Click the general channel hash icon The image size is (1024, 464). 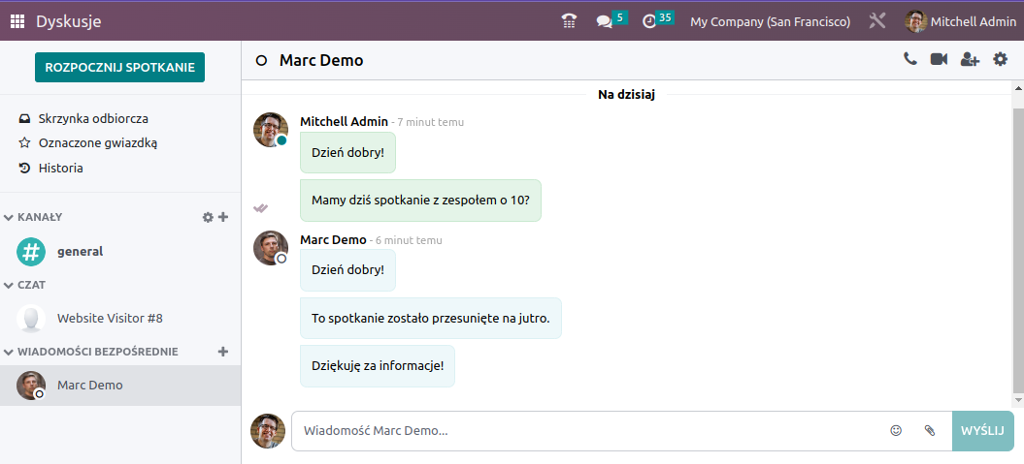pyautogui.click(x=31, y=252)
